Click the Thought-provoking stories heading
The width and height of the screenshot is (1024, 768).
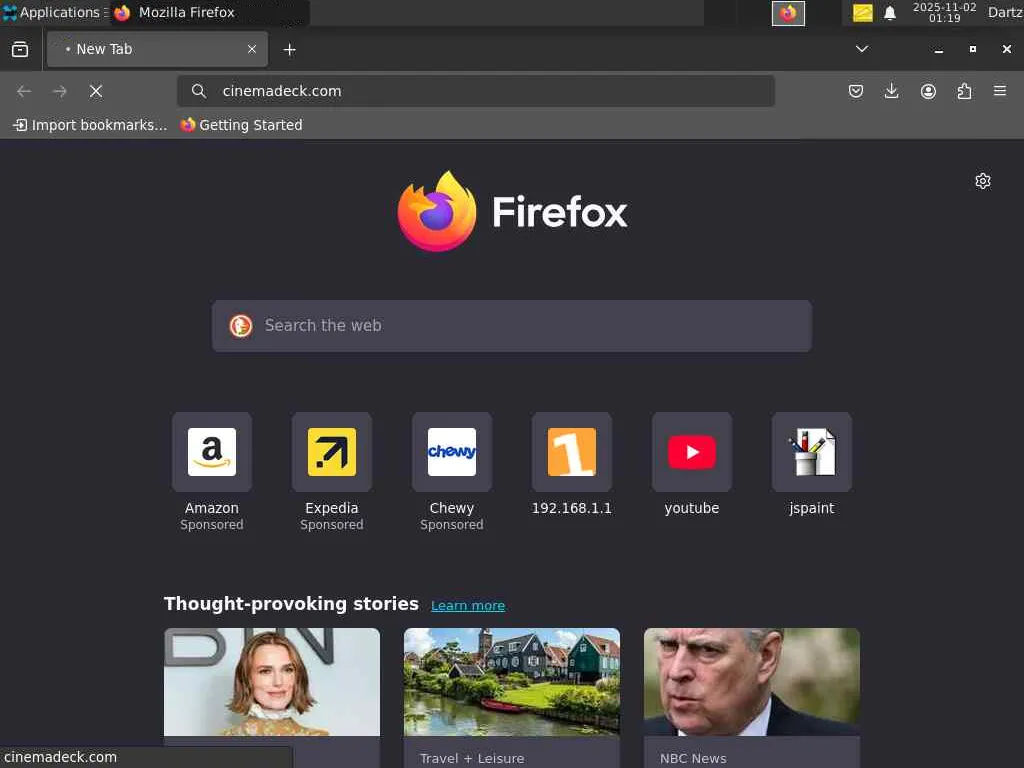click(291, 604)
